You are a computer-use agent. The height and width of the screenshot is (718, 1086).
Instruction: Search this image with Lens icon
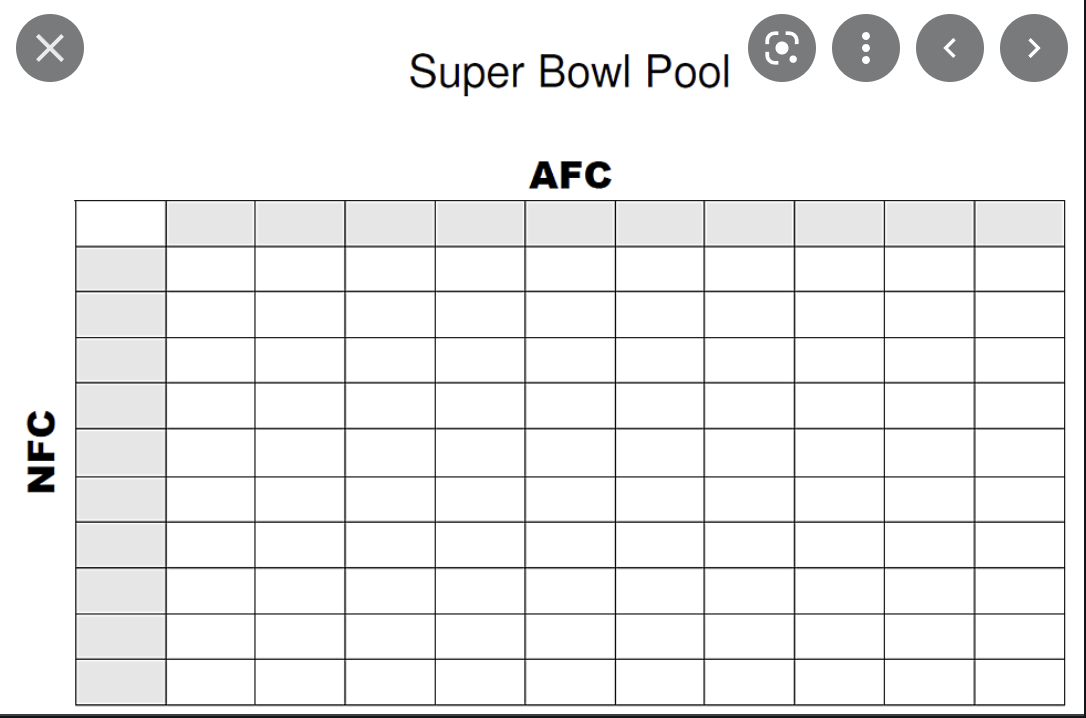[x=782, y=48]
